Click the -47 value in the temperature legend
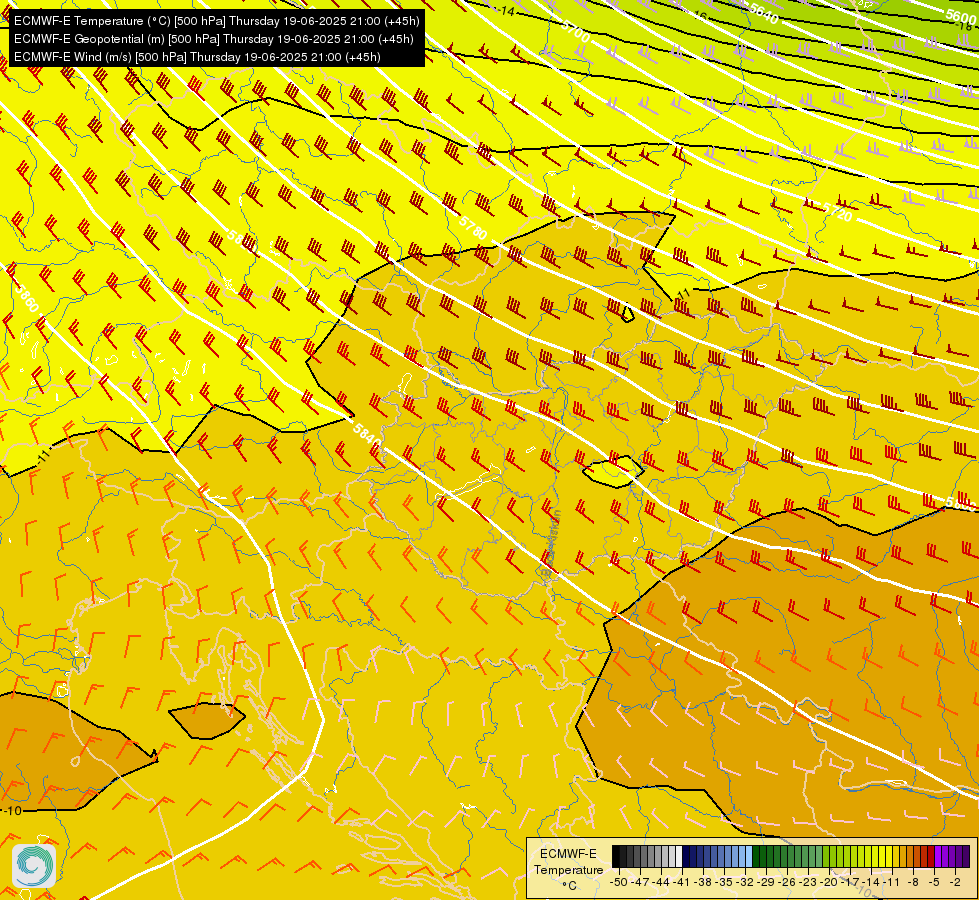Viewport: 979px width, 900px height. click(x=641, y=882)
